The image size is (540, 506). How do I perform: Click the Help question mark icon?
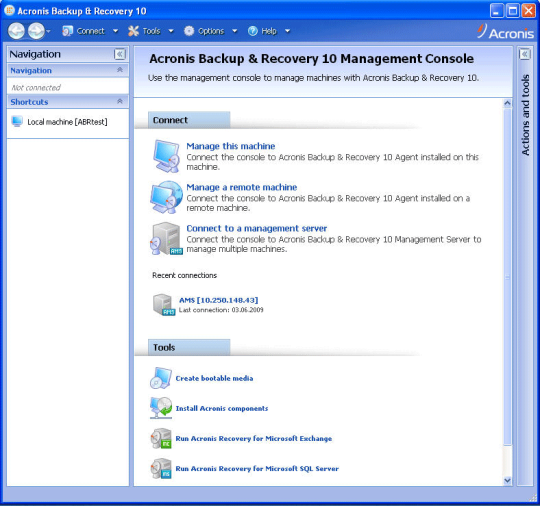(x=252, y=31)
